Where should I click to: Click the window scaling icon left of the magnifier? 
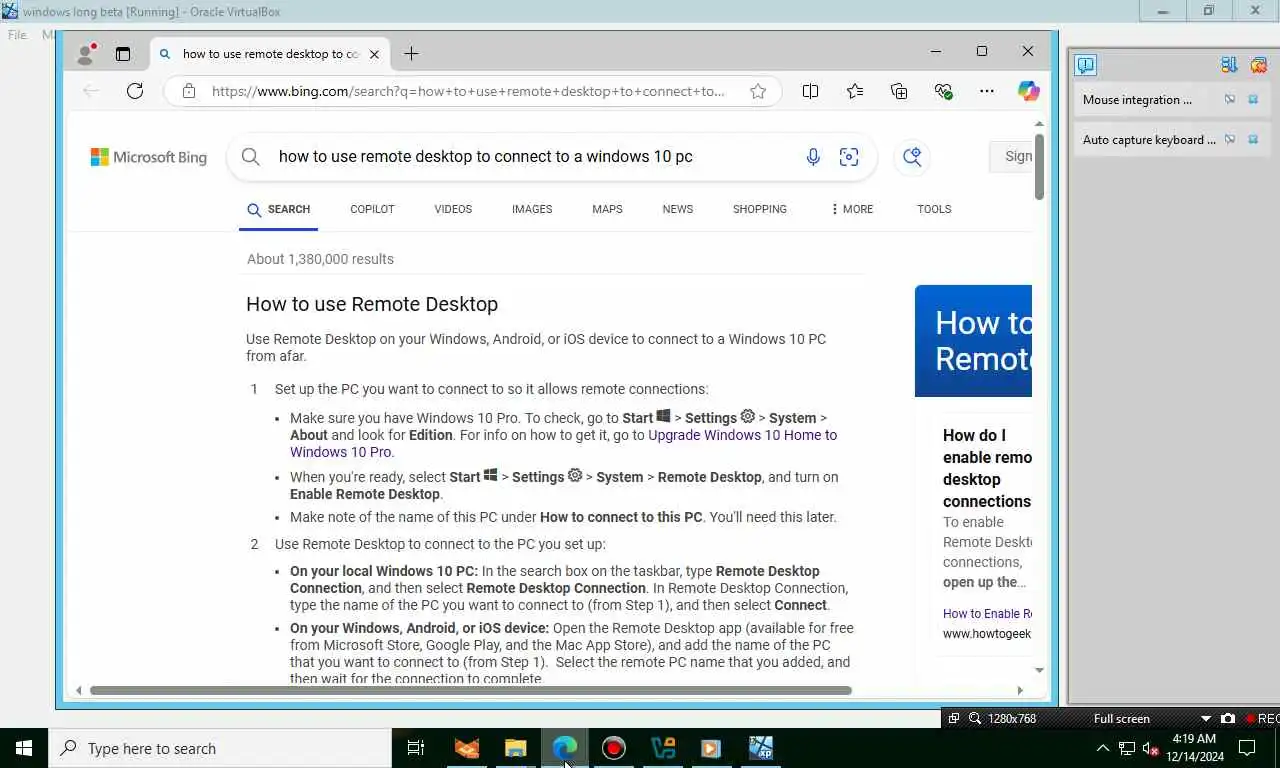pyautogui.click(x=954, y=718)
